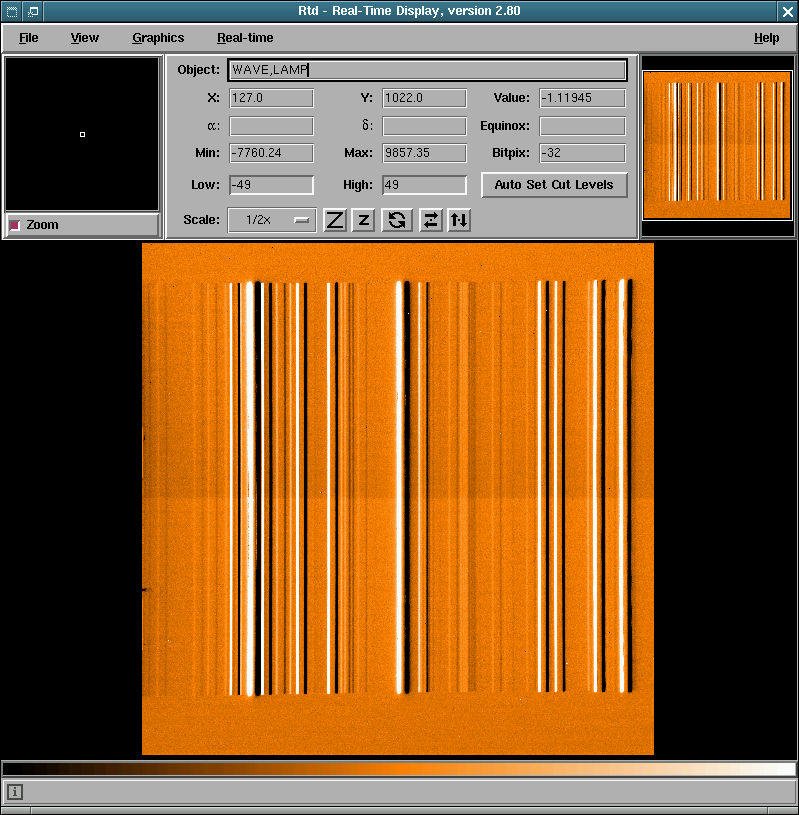Click the pan window thumbnail of the spectrum
Image resolution: width=799 pixels, height=815 pixels.
coord(716,144)
